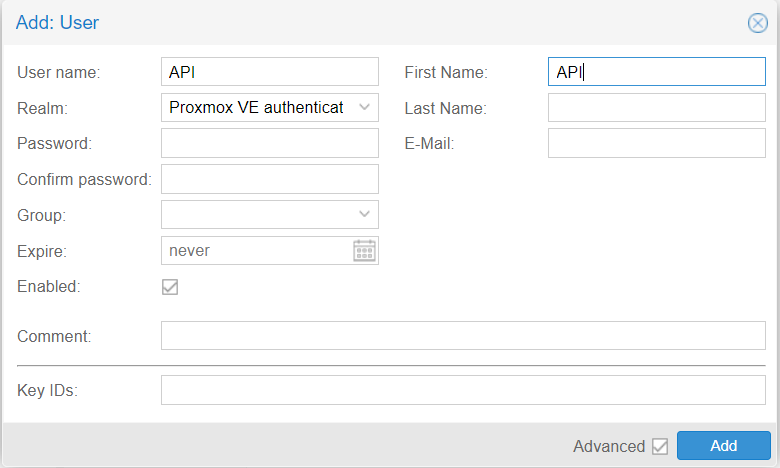Uncheck the Advanced checkbox
780x468 pixels.
pyautogui.click(x=660, y=446)
